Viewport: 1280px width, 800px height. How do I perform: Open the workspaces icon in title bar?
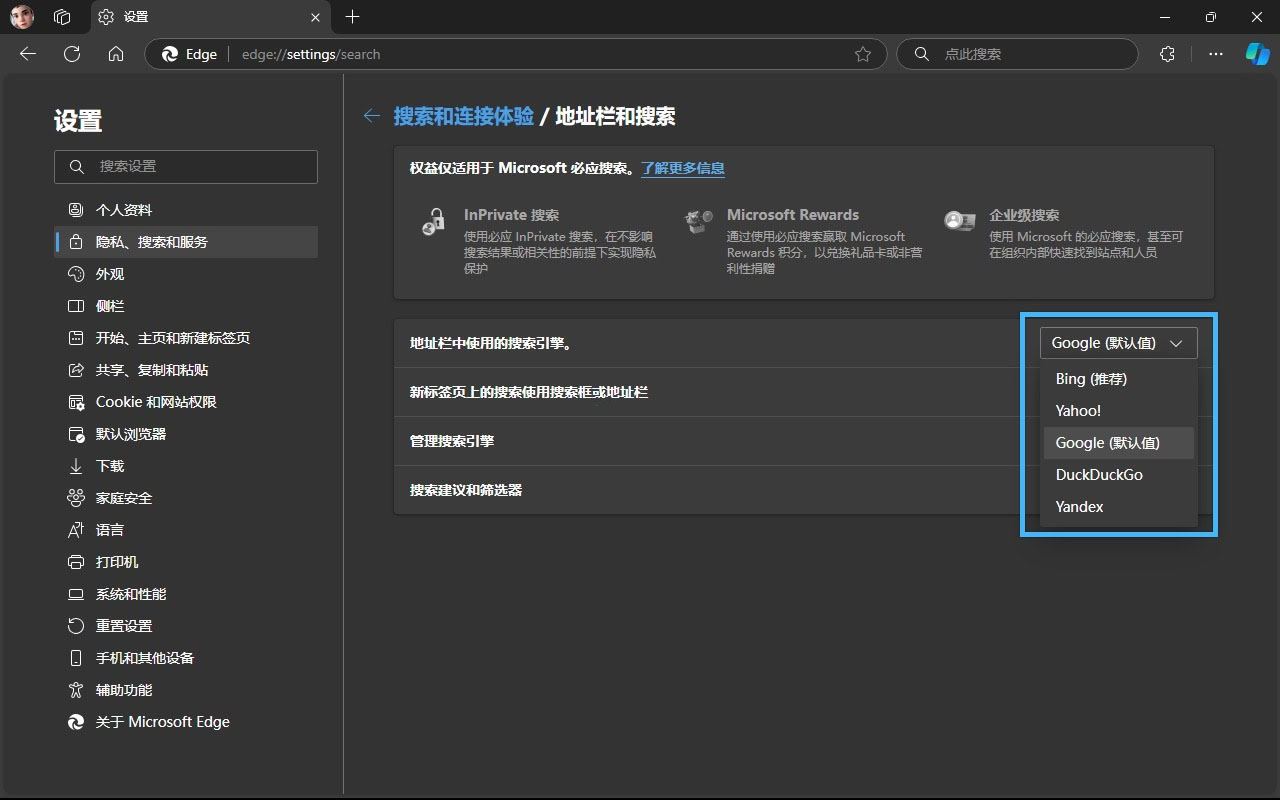tap(62, 17)
